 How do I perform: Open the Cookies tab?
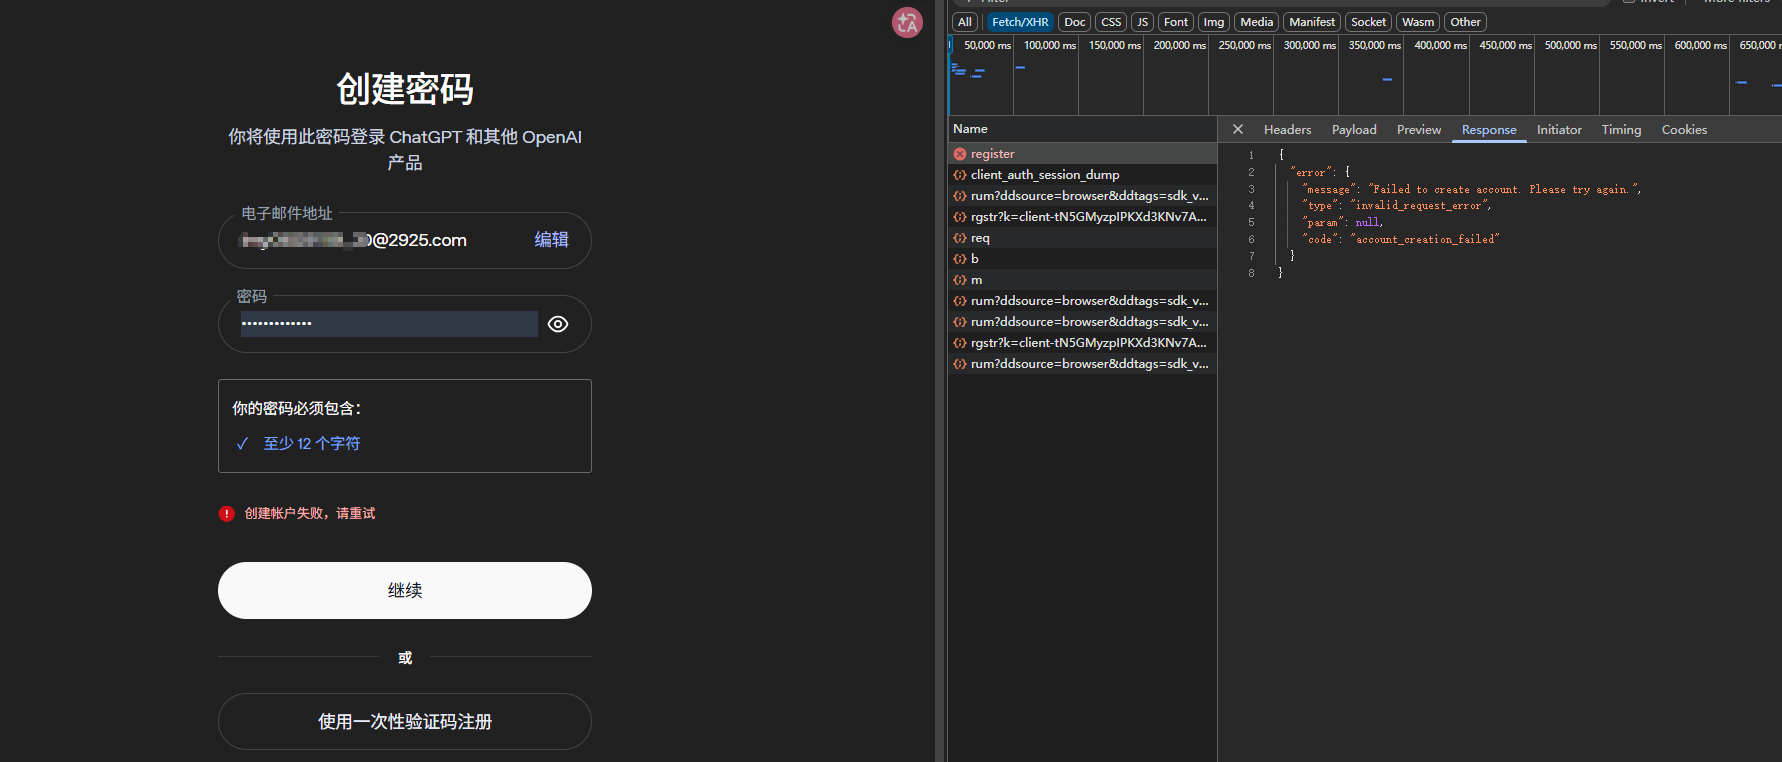1684,130
